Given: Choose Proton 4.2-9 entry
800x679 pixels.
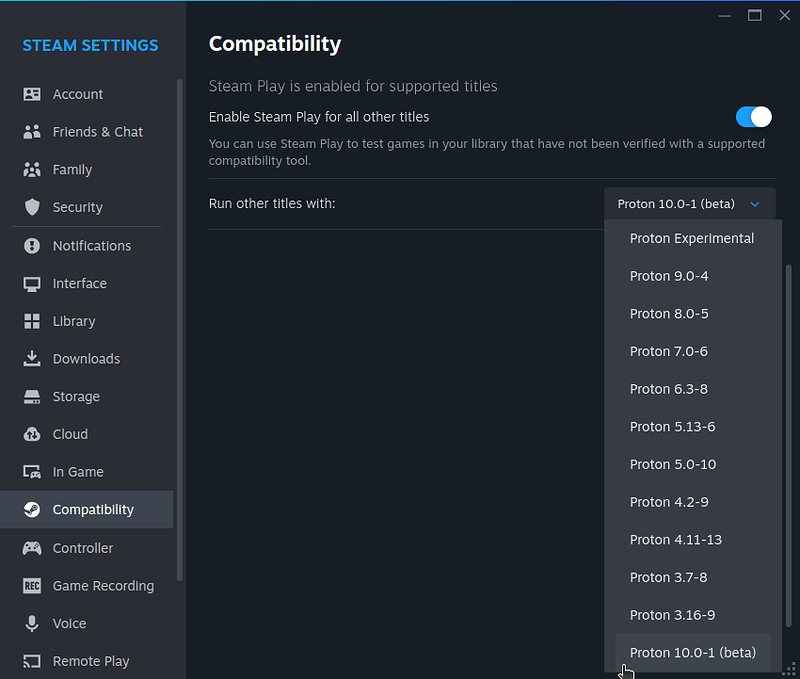Looking at the screenshot, I should [692, 502].
